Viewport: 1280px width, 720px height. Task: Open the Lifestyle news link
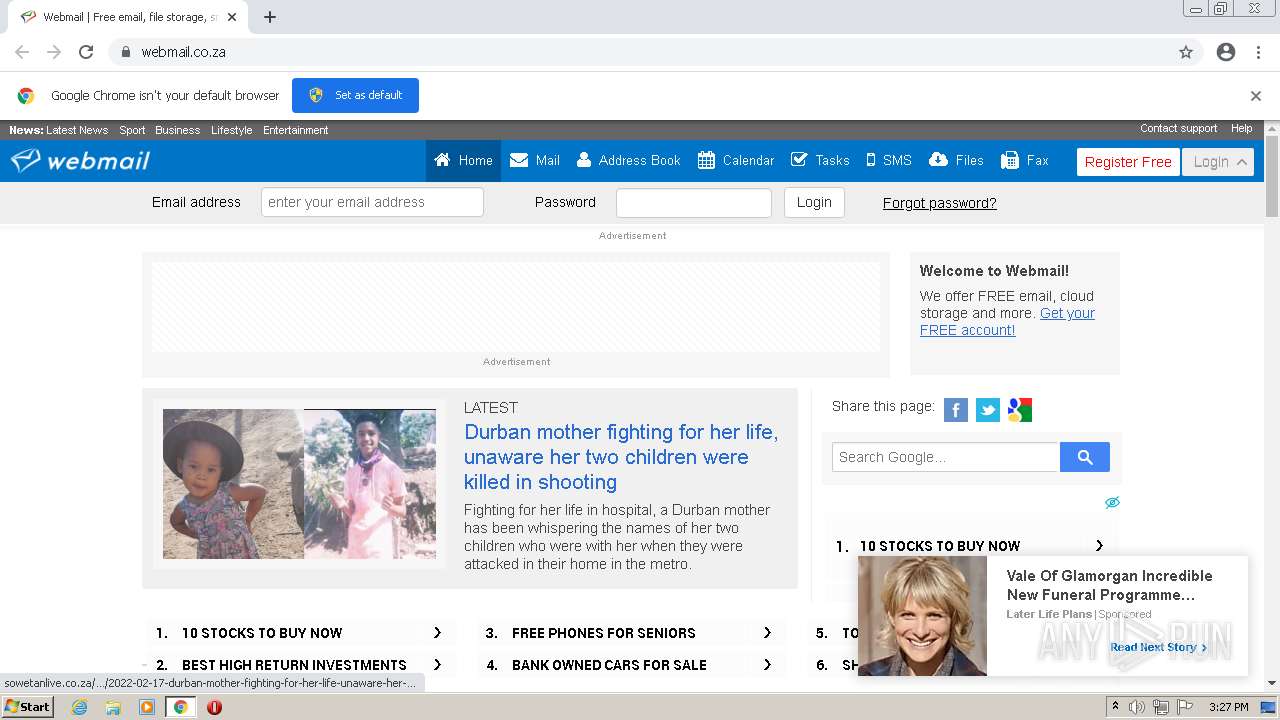point(231,130)
